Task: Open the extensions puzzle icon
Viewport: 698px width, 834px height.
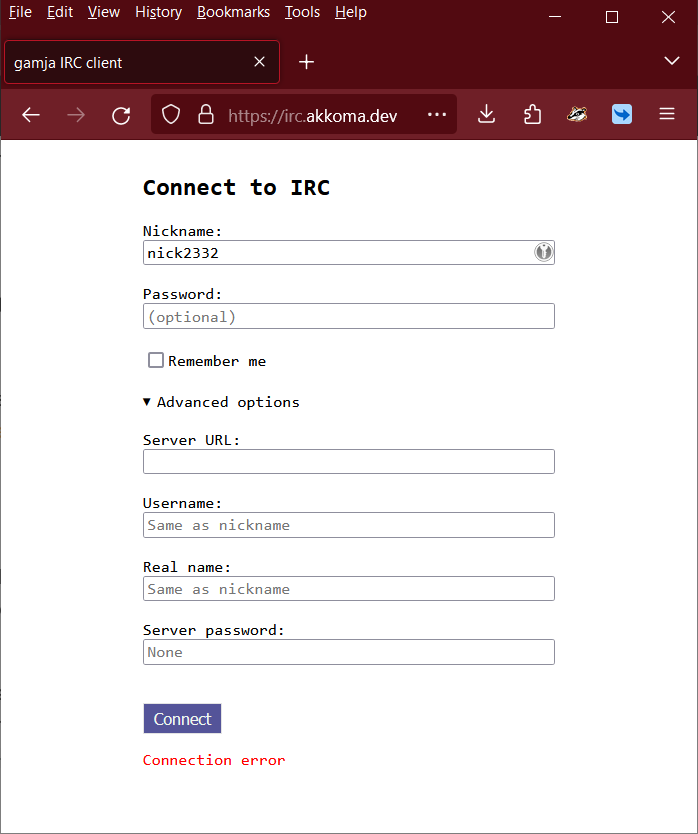Action: (x=532, y=114)
